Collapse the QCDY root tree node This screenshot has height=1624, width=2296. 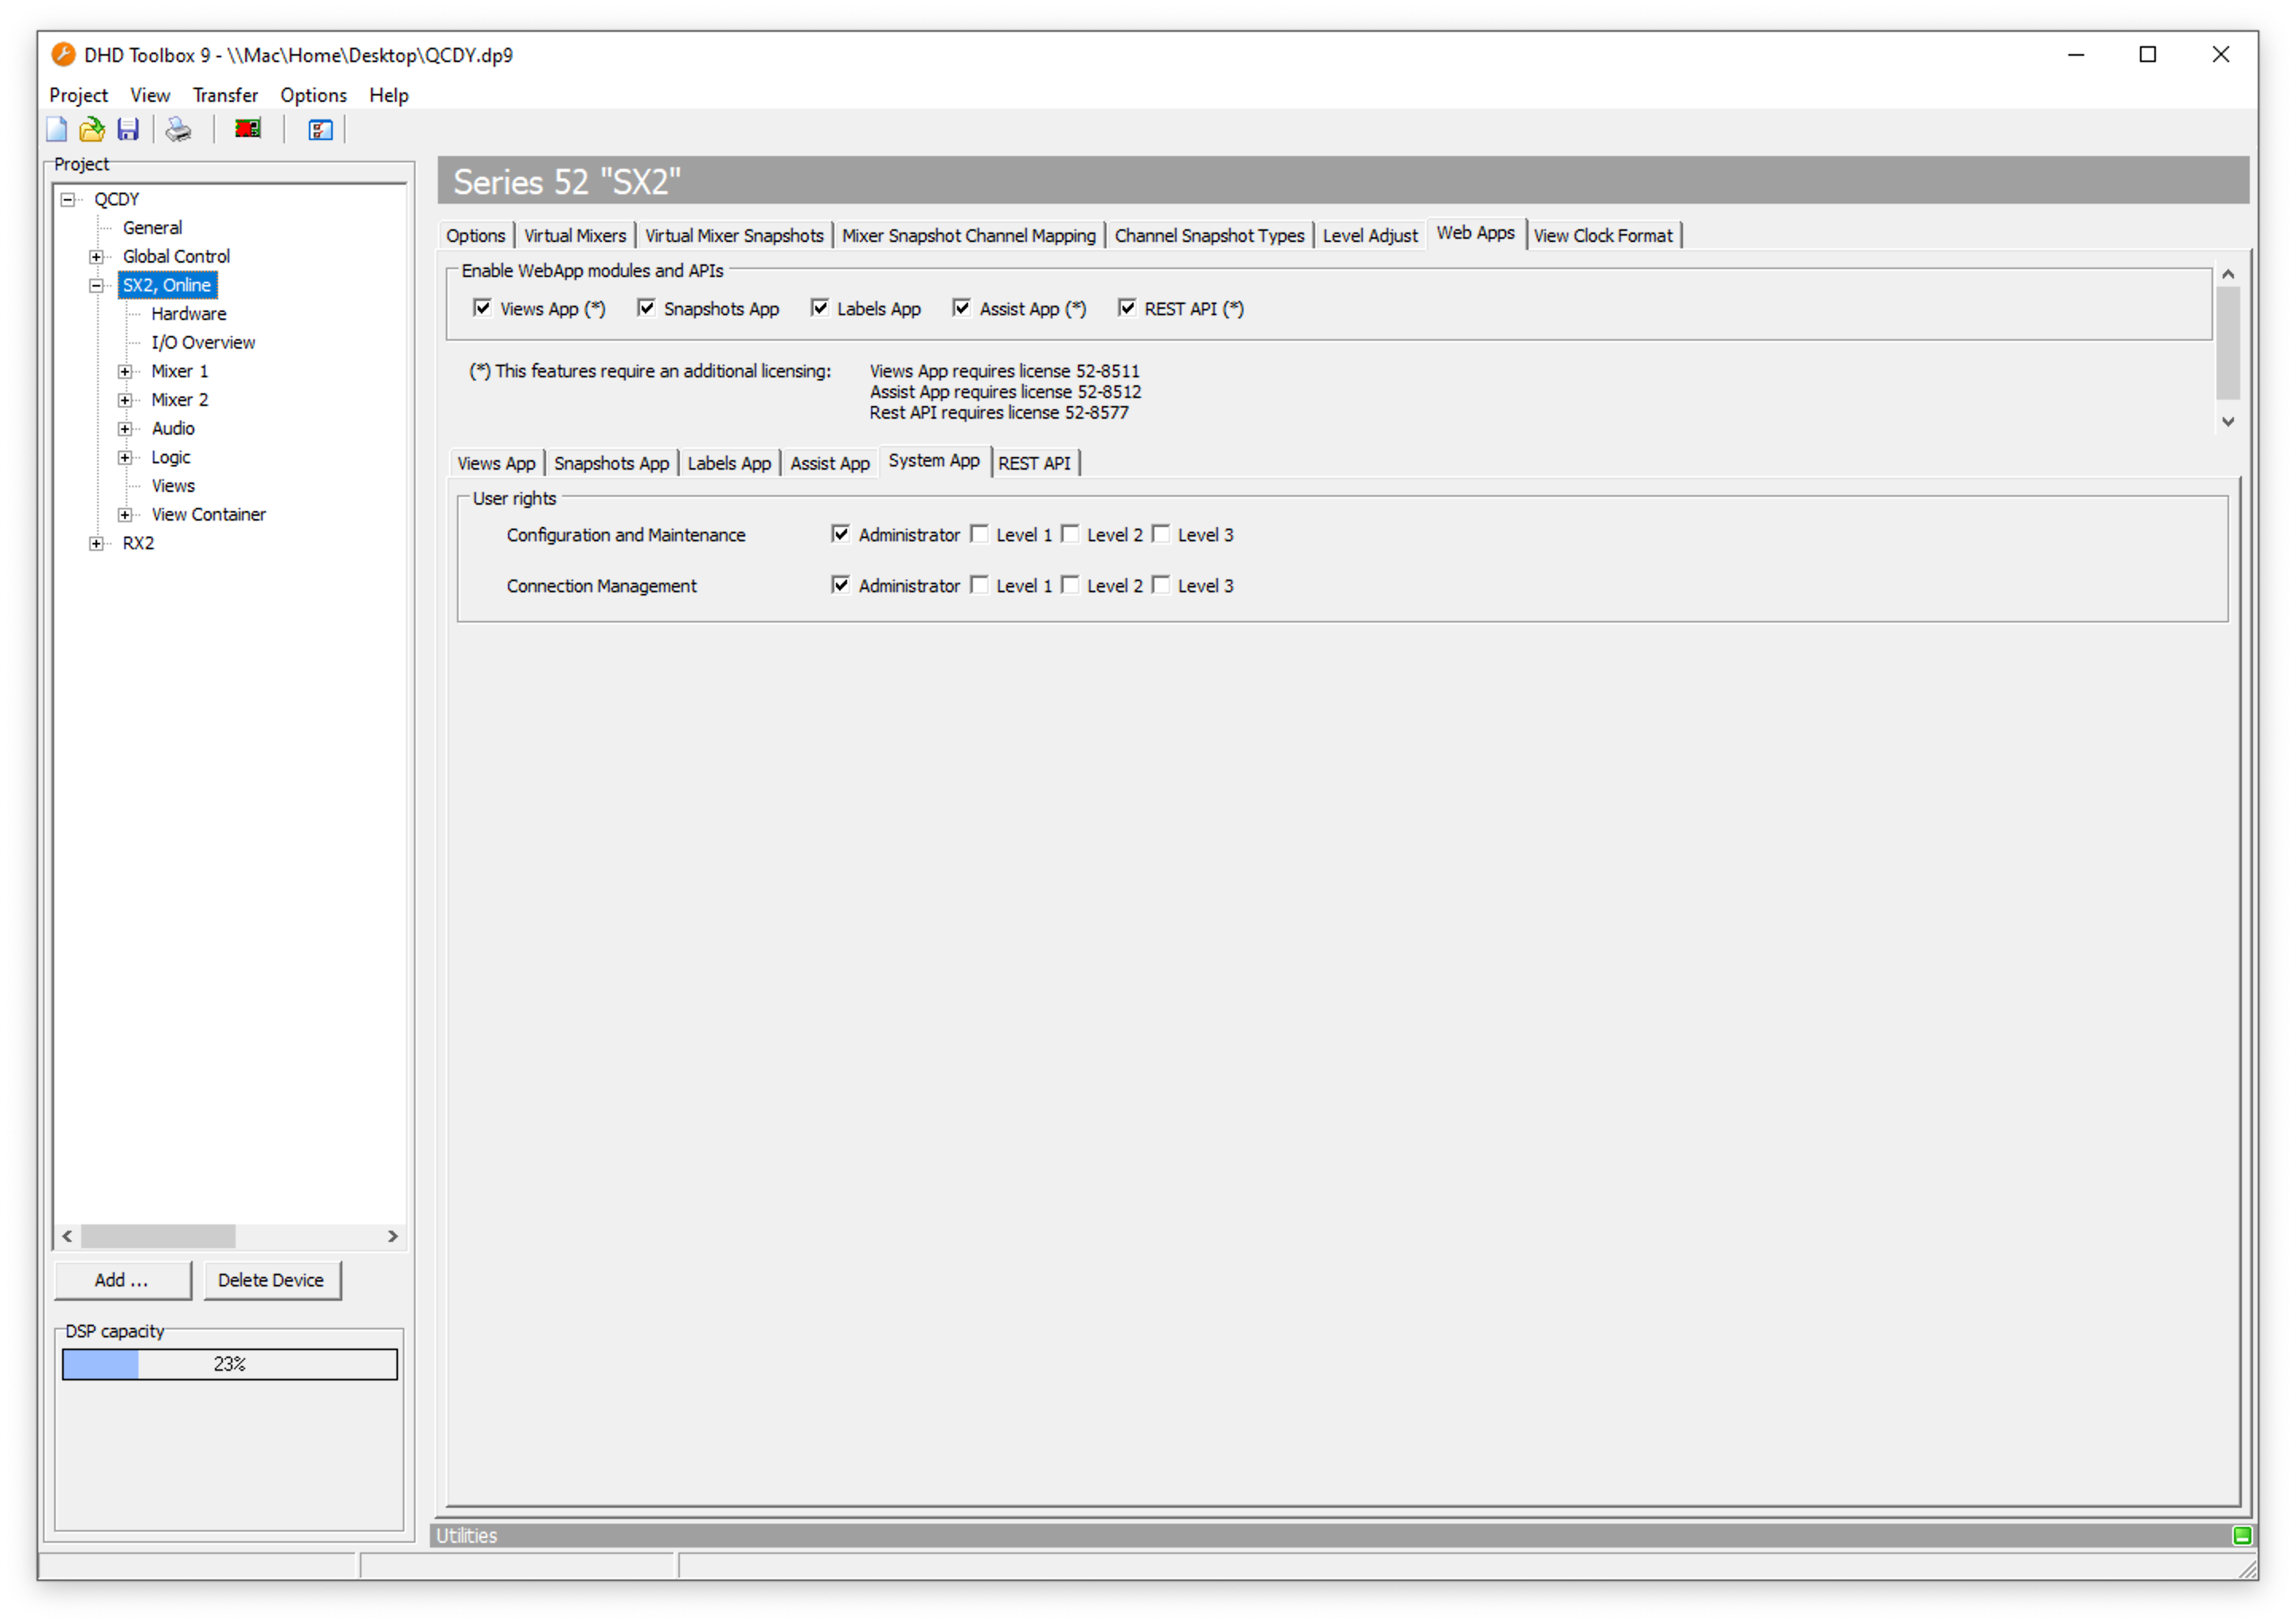tap(68, 199)
